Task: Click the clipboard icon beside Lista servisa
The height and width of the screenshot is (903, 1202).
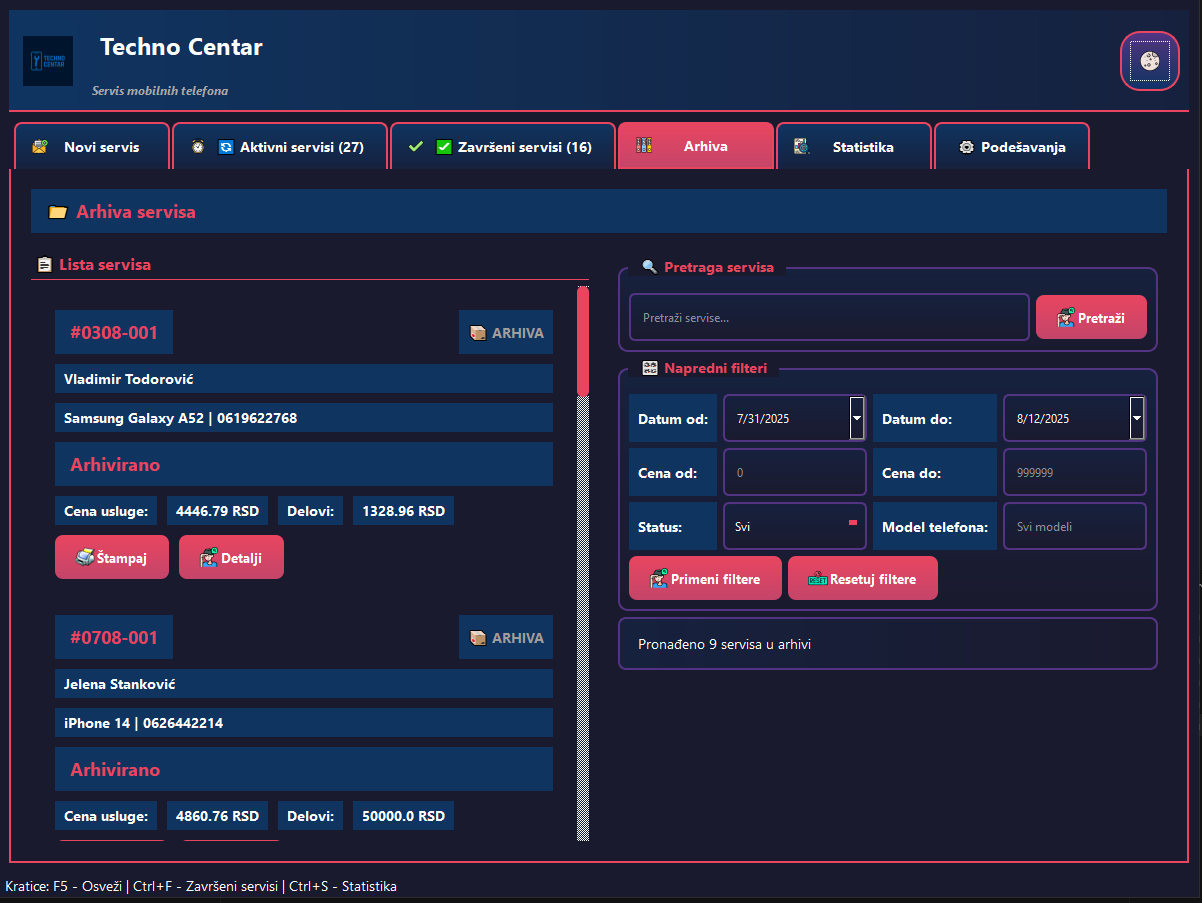Action: tap(44, 265)
